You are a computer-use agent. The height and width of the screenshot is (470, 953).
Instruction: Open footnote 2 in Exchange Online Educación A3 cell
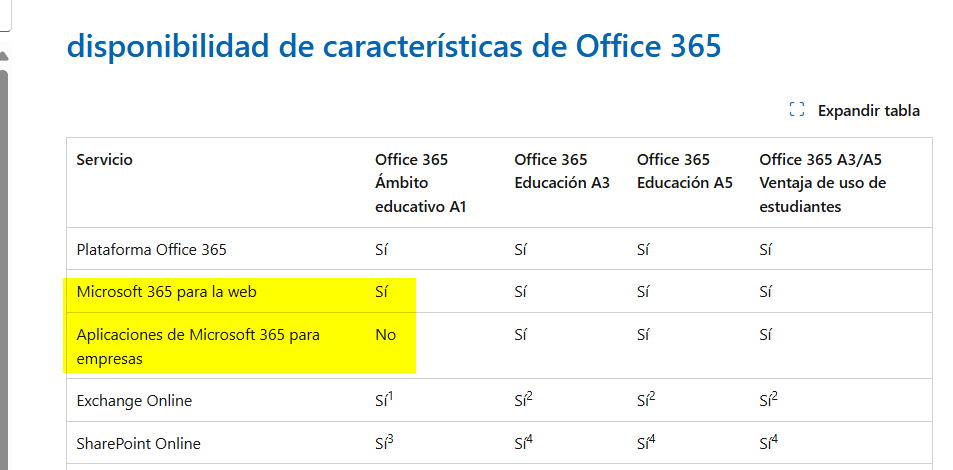pyautogui.click(x=529, y=396)
